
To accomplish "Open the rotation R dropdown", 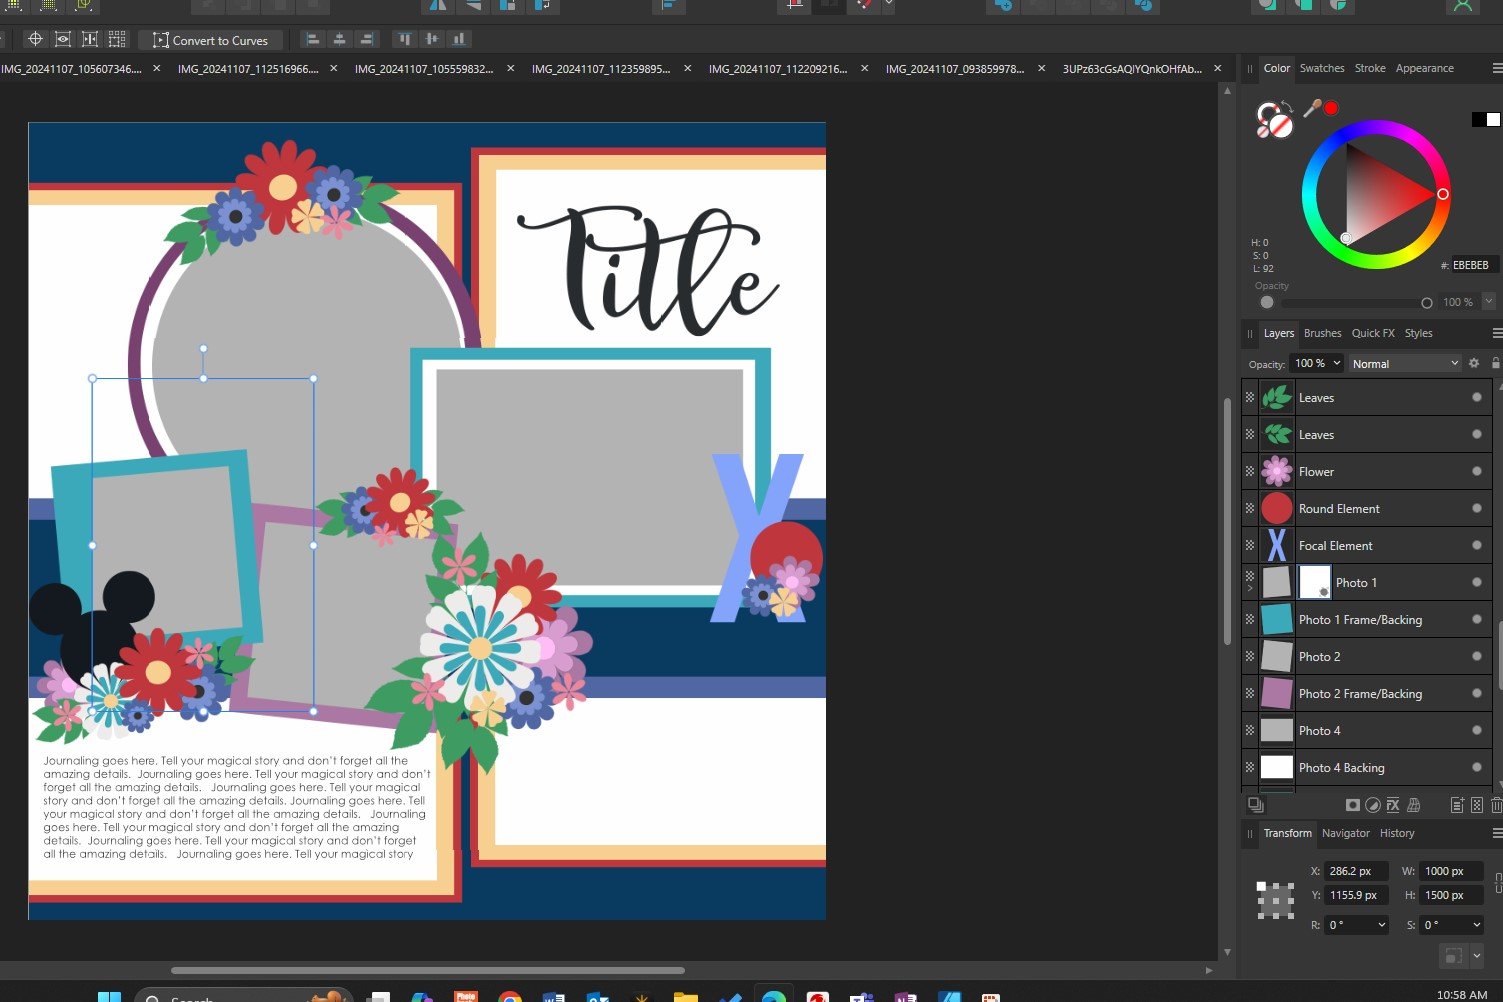I will click(1381, 925).
